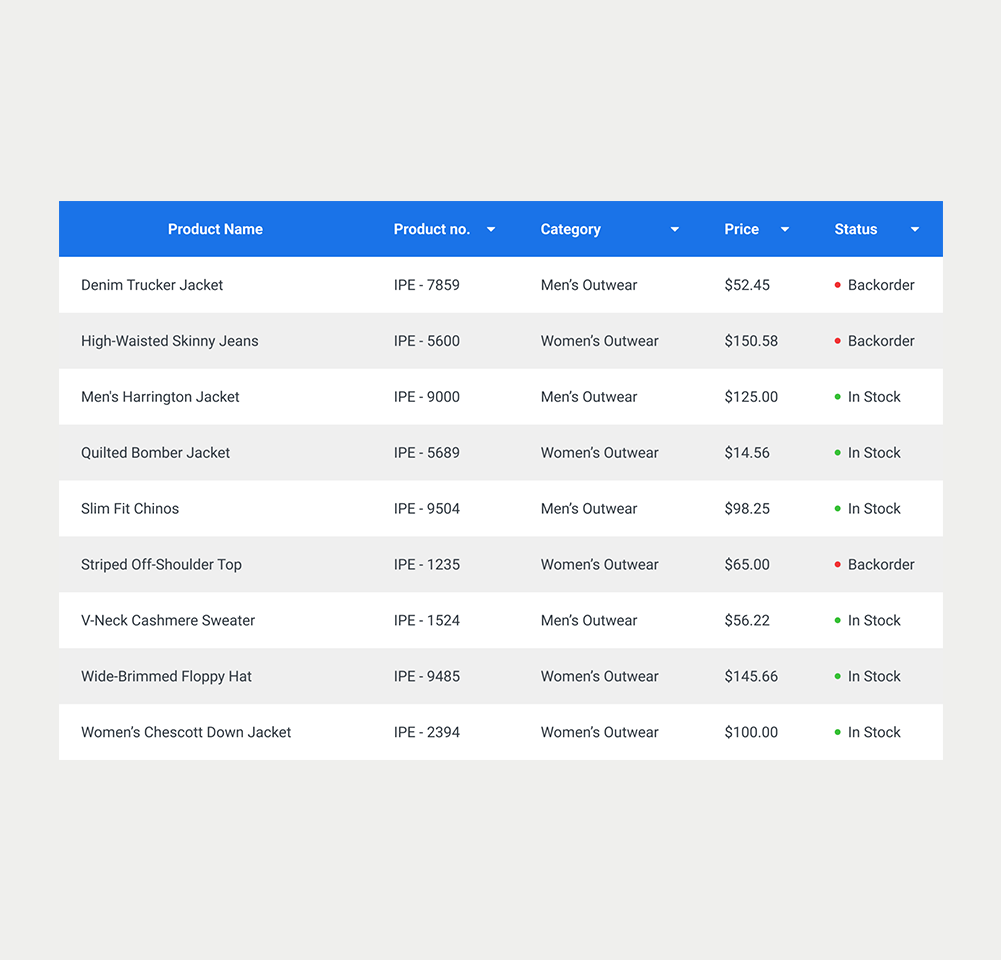Viewport: 1001px width, 960px height.
Task: Select the $145.66 price cell
Action: pyautogui.click(x=751, y=677)
